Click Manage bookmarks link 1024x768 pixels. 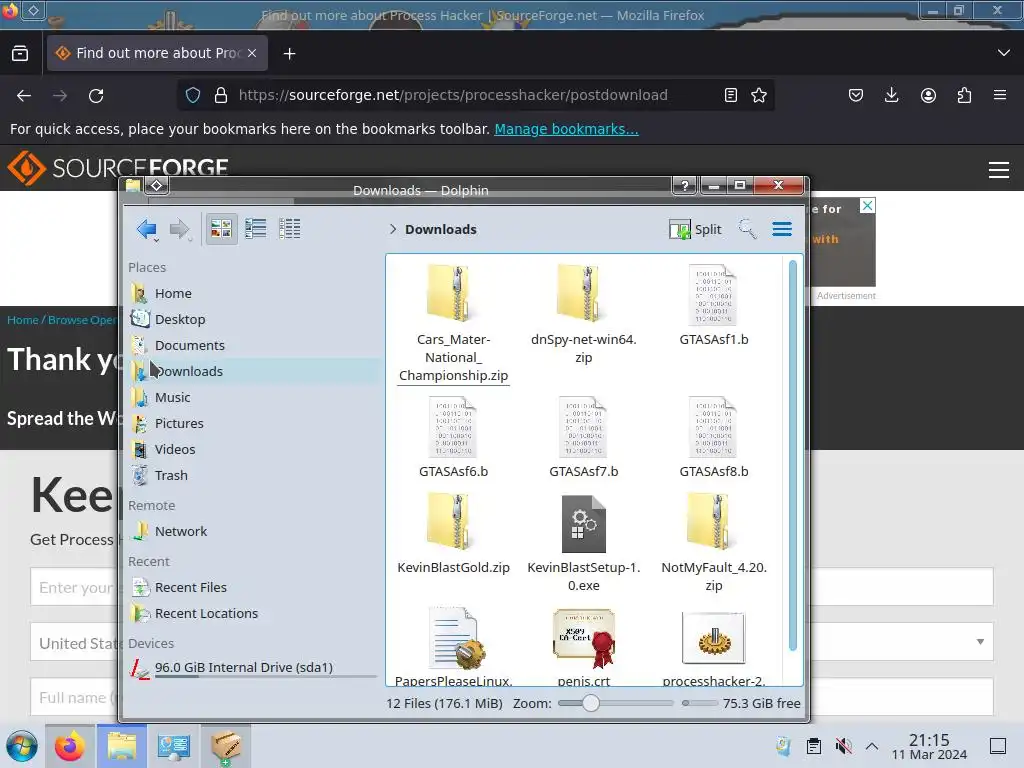[x=566, y=129]
